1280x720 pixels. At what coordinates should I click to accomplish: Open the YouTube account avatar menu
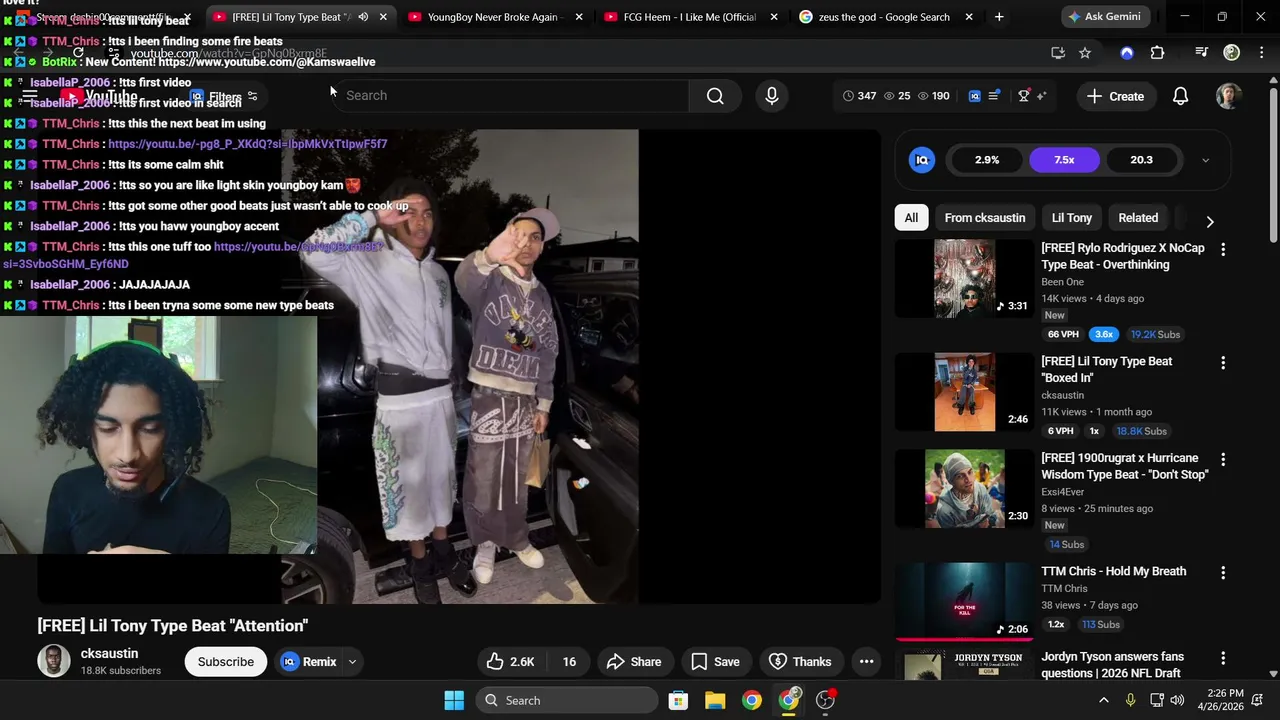pos(1228,96)
